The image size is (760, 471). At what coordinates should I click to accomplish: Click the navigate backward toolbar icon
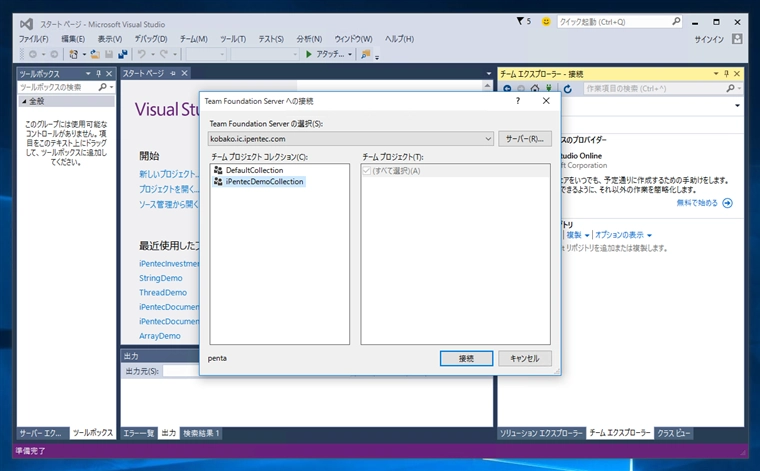33,54
